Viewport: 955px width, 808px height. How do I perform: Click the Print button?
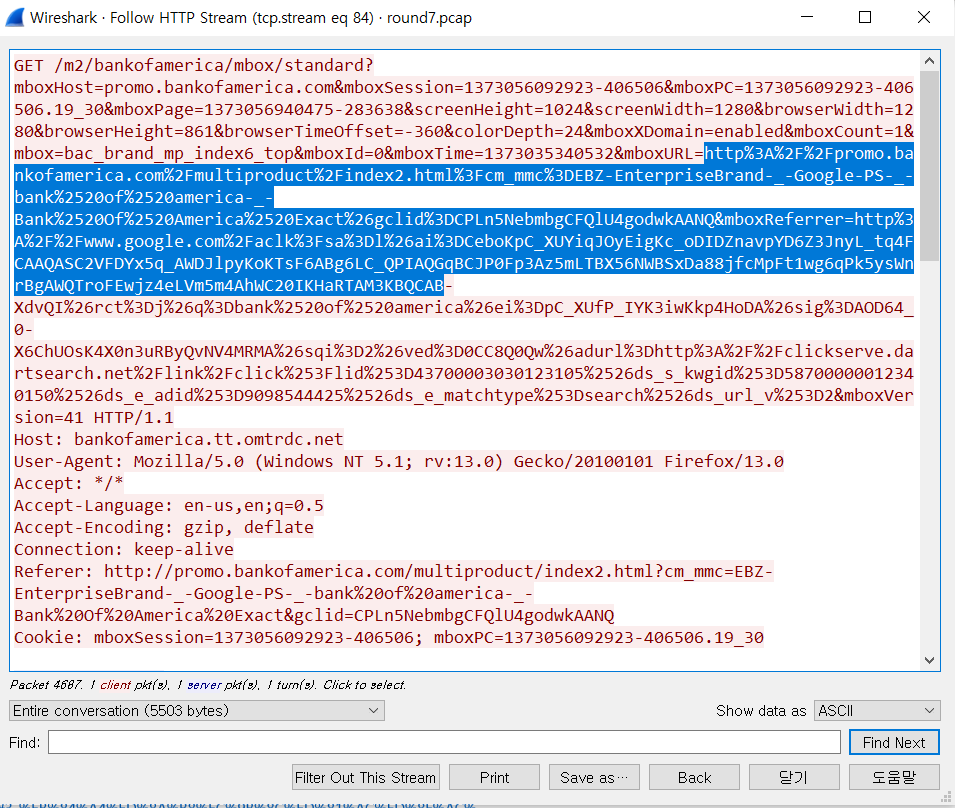click(x=494, y=778)
